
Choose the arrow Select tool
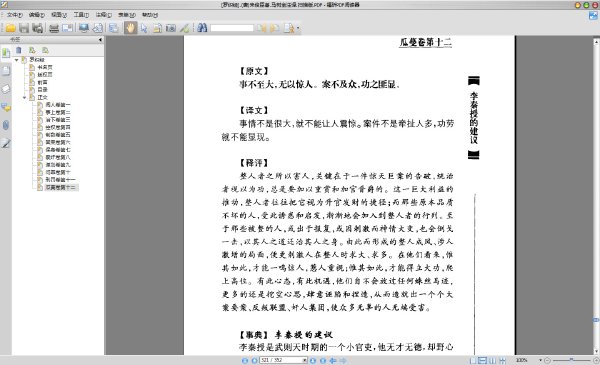[144, 28]
